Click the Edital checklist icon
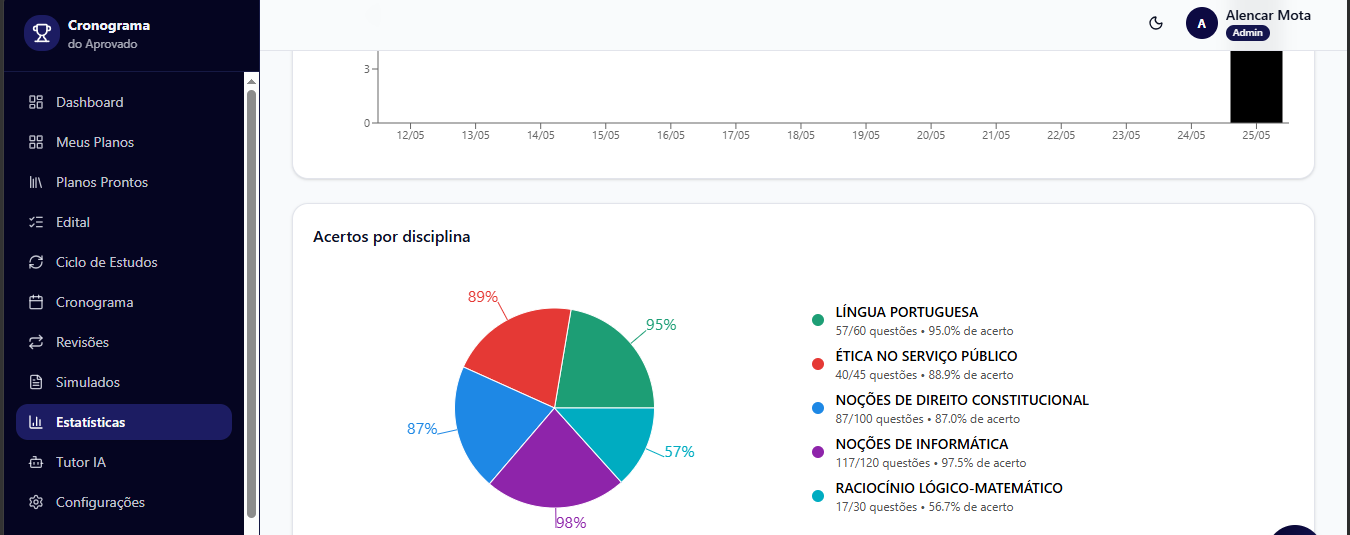 pos(36,222)
